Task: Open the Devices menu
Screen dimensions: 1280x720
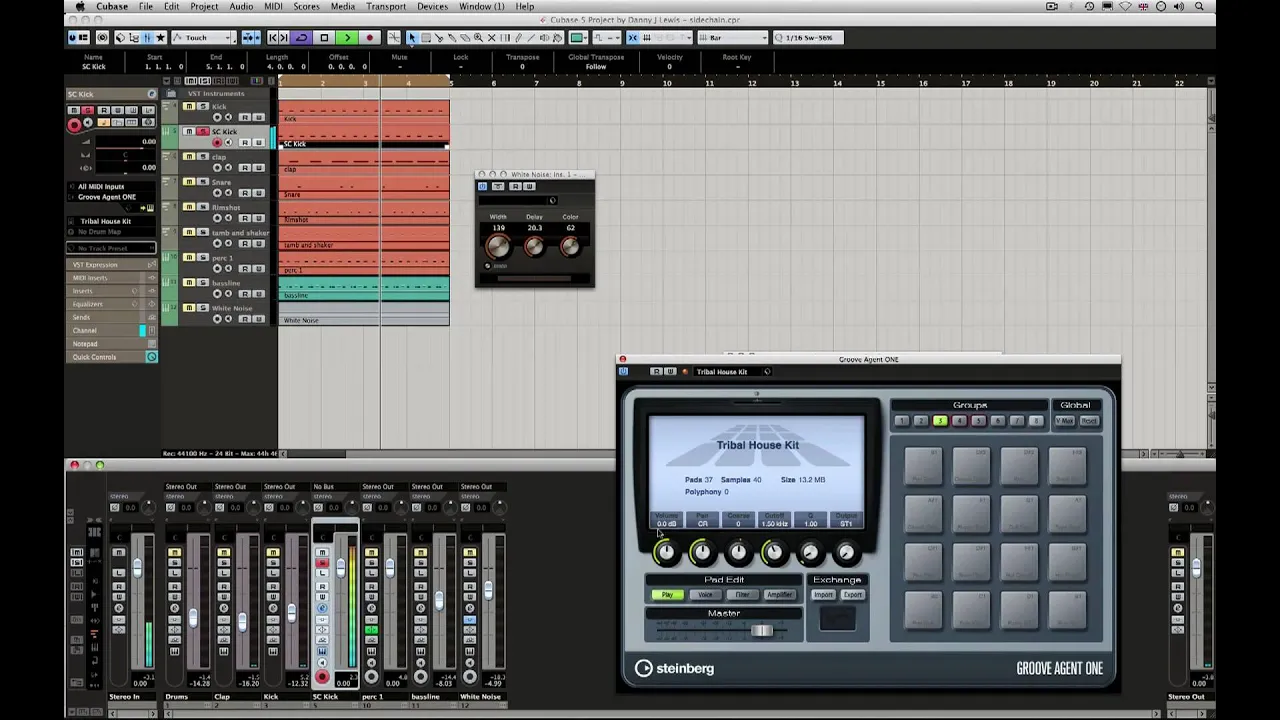Action: click(432, 6)
